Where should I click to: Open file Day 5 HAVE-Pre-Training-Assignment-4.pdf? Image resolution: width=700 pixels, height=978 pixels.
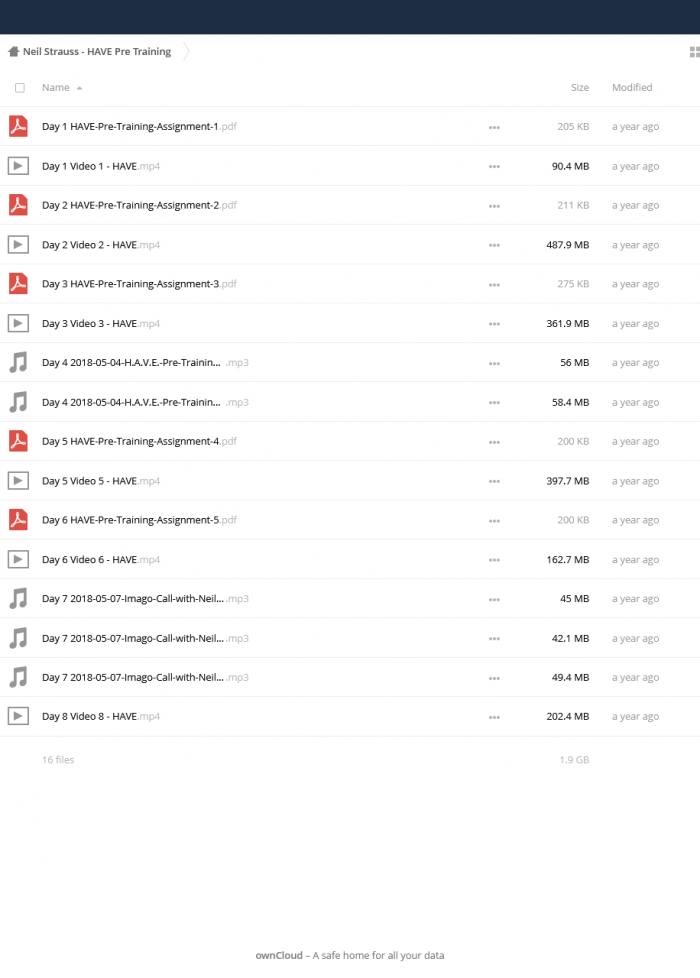click(139, 441)
